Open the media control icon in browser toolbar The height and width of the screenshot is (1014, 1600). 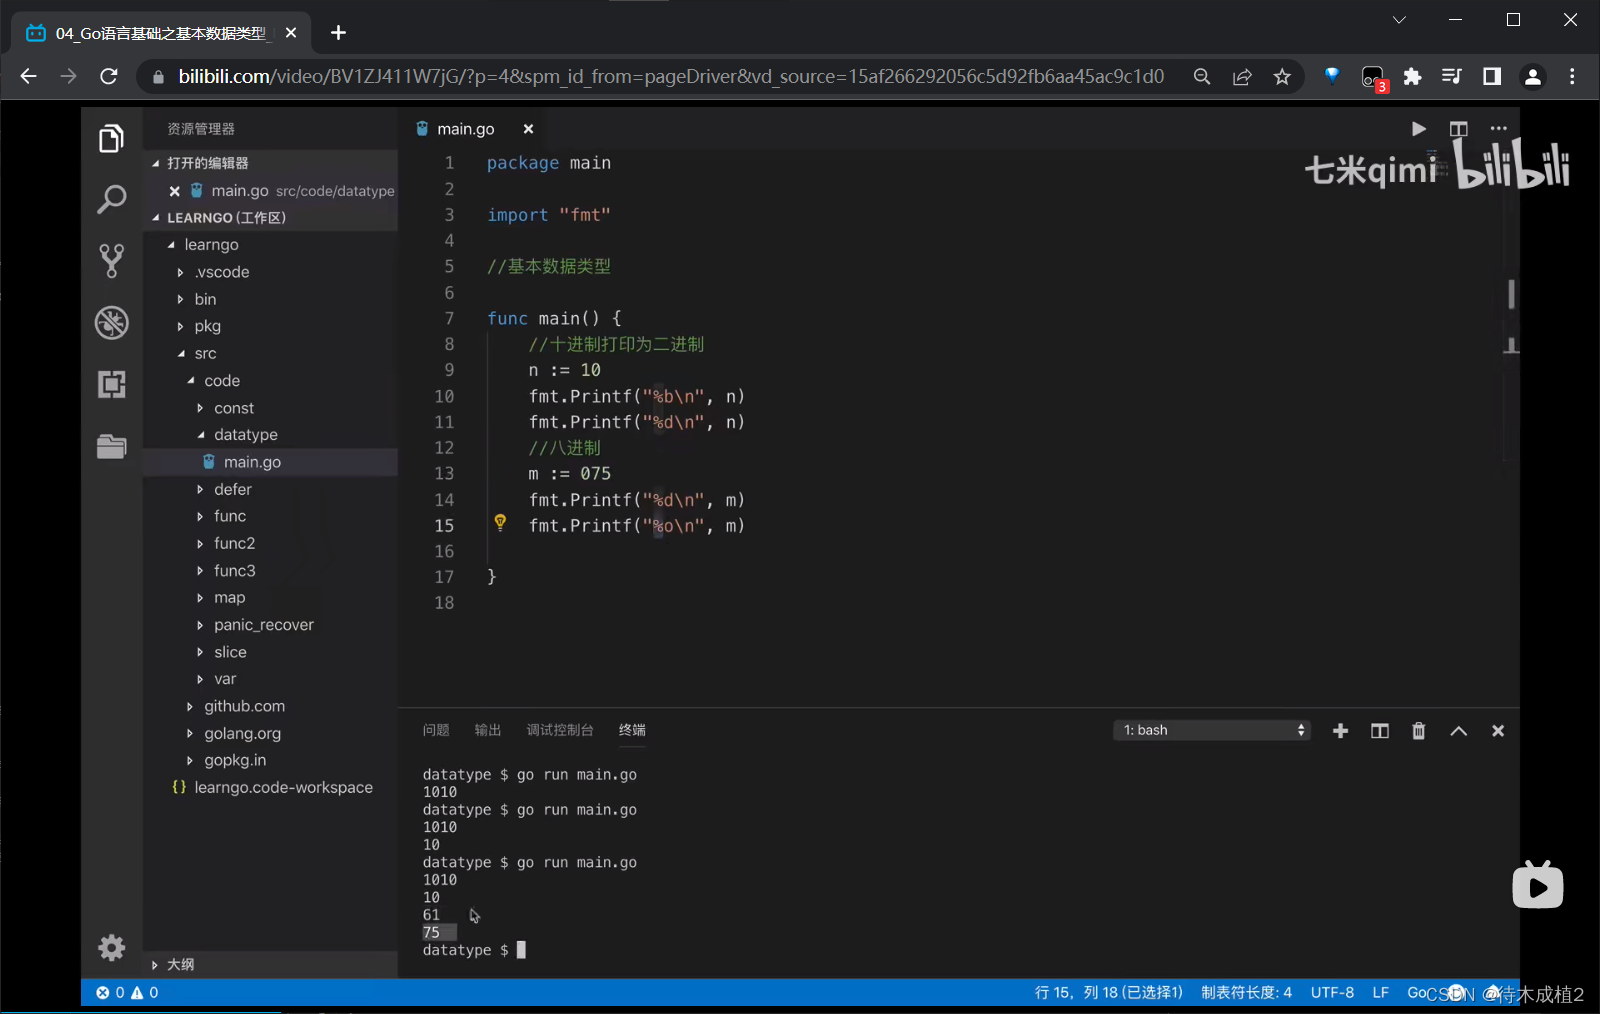[1452, 77]
